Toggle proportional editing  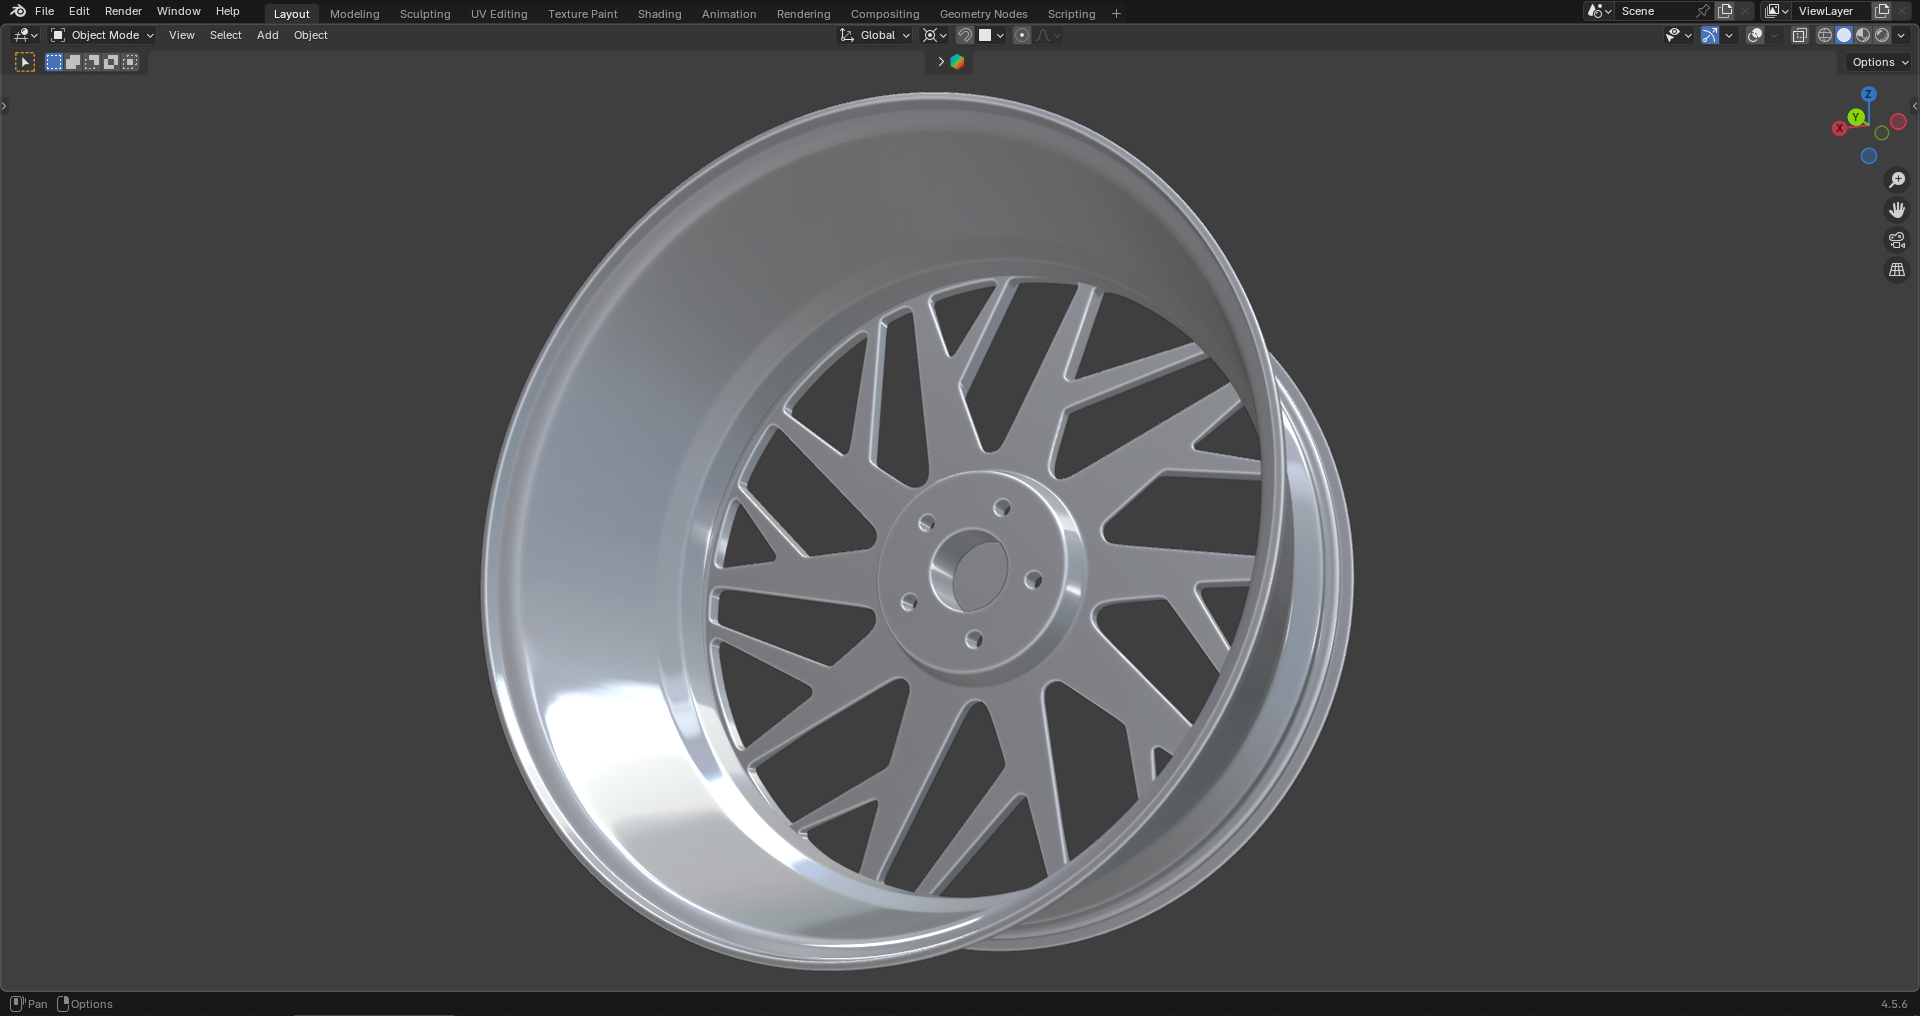(x=1022, y=35)
